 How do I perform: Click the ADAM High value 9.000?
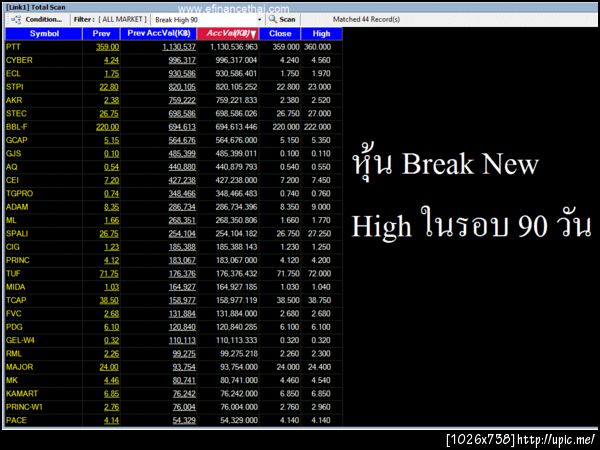[321, 207]
